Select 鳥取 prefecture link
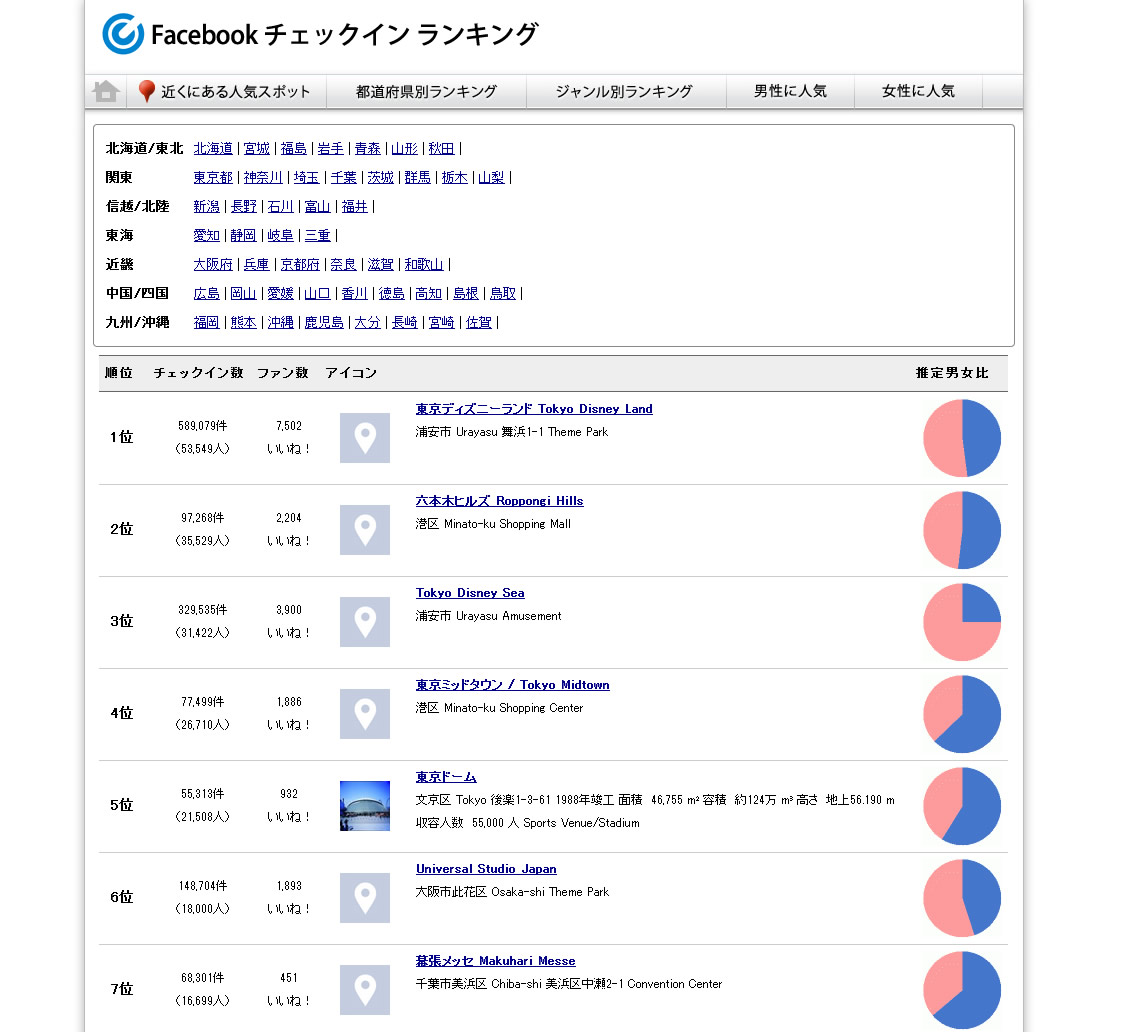The height and width of the screenshot is (1032, 1121). [x=503, y=293]
